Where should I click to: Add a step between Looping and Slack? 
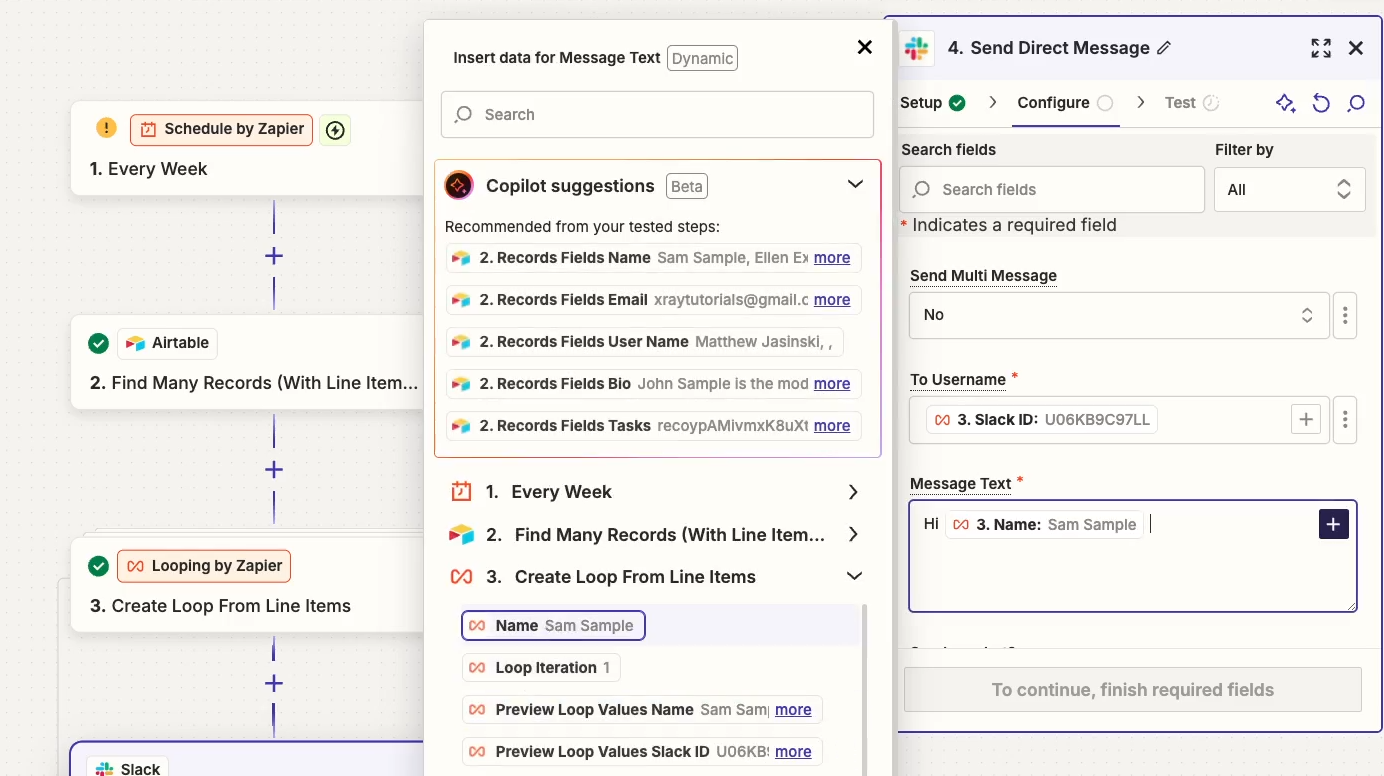273,684
